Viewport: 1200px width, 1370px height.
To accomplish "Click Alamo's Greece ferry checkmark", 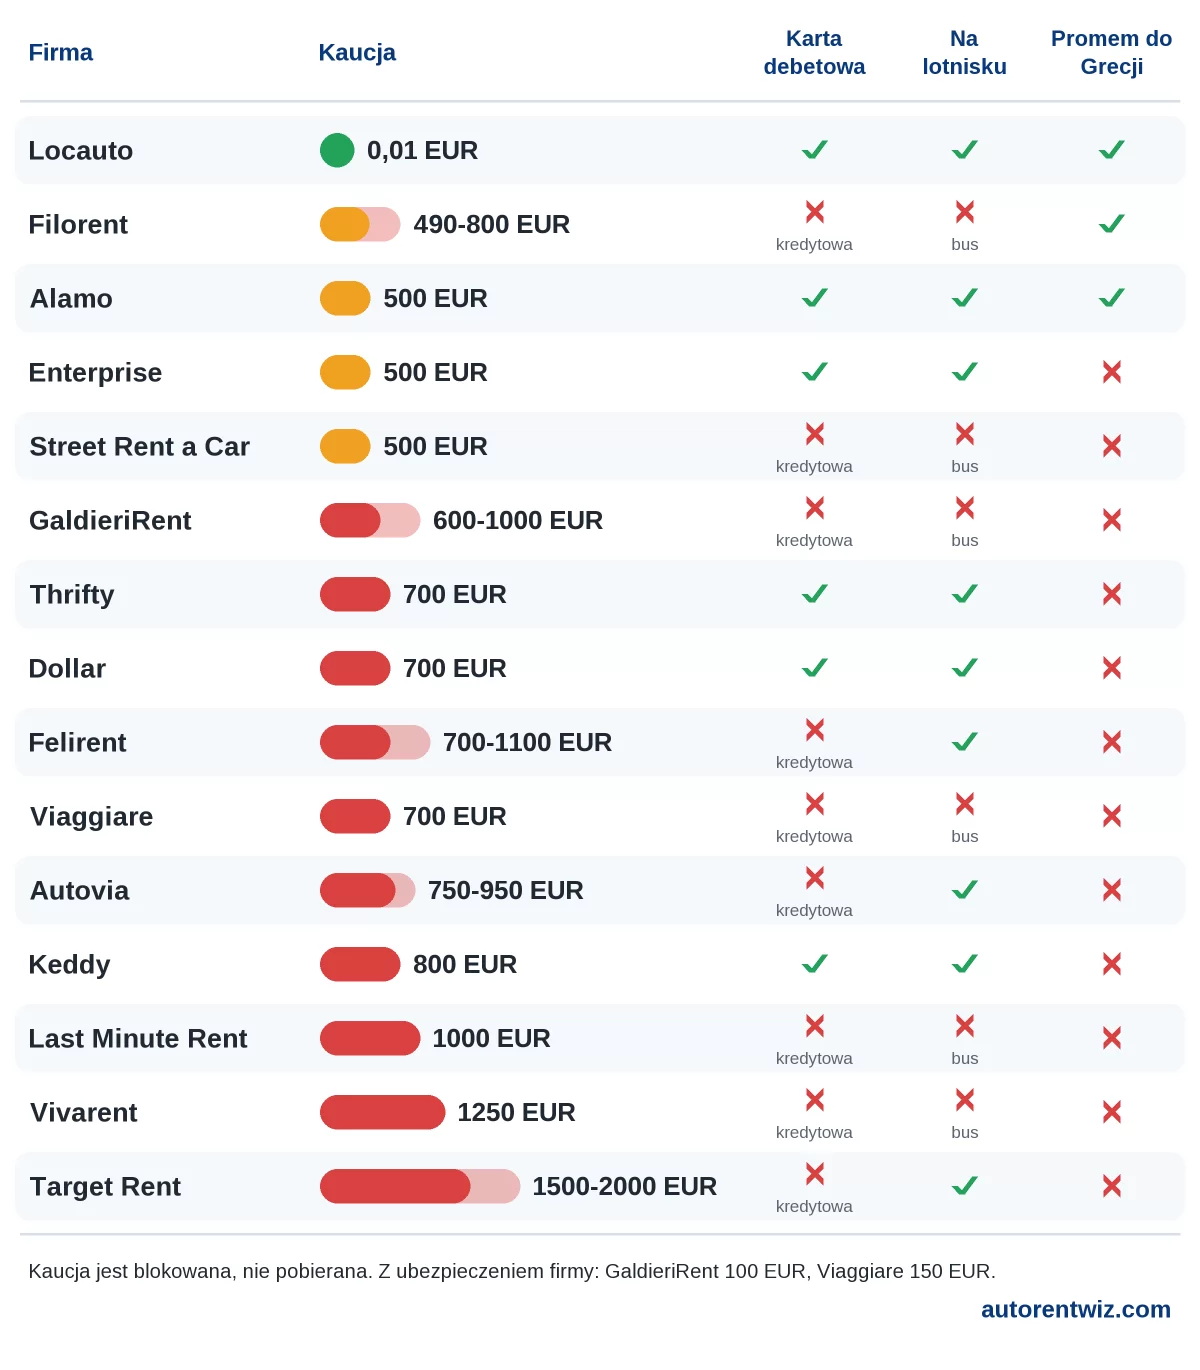I will [1111, 298].
